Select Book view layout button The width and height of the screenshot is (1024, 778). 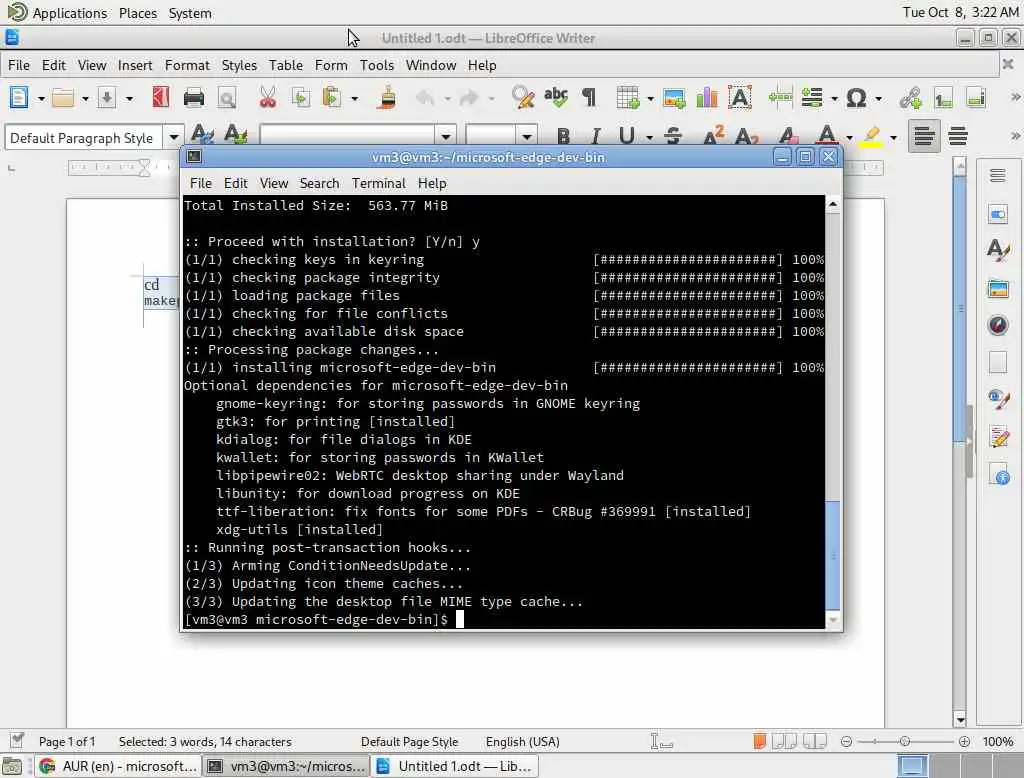tap(814, 741)
